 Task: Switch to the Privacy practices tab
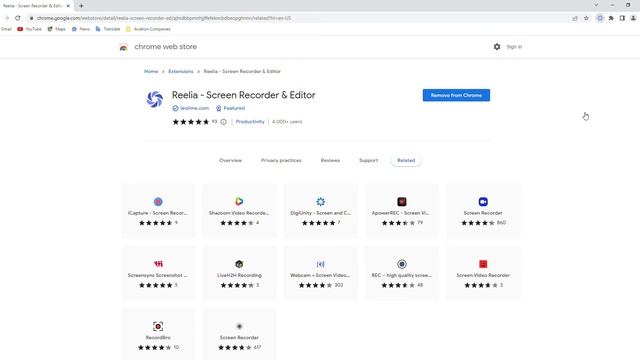[281, 160]
